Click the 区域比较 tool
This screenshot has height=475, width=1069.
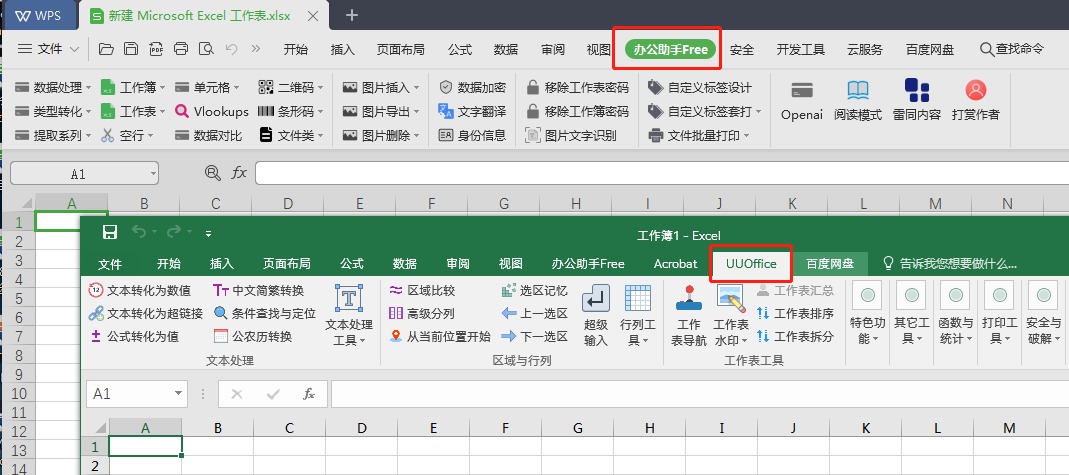coord(421,290)
